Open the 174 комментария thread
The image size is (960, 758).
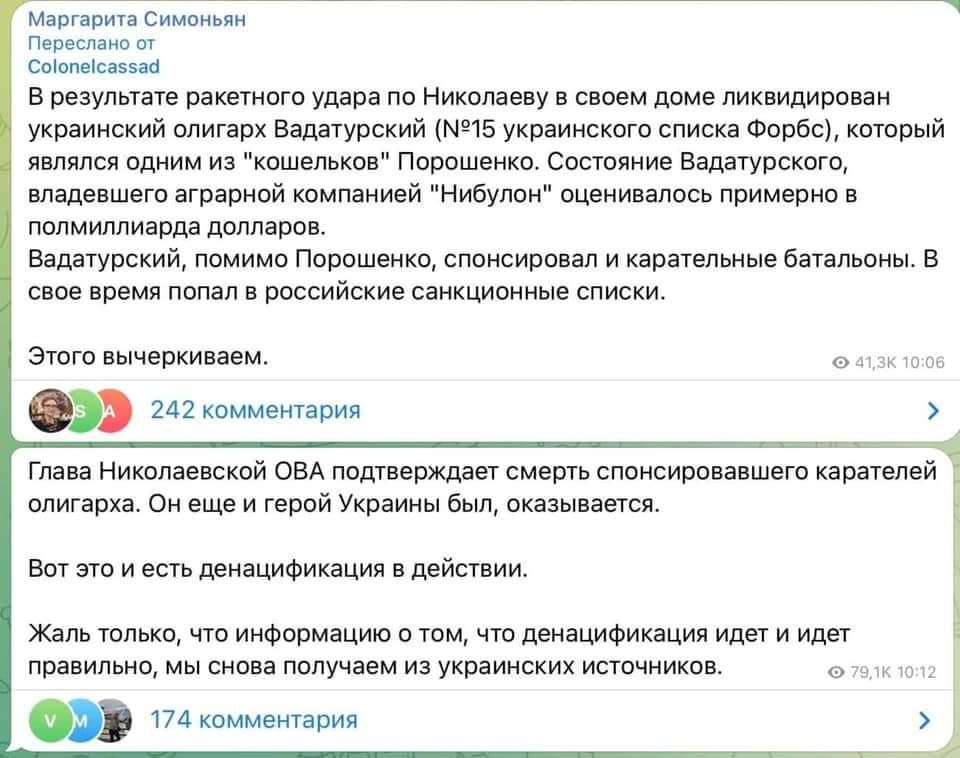(x=253, y=719)
